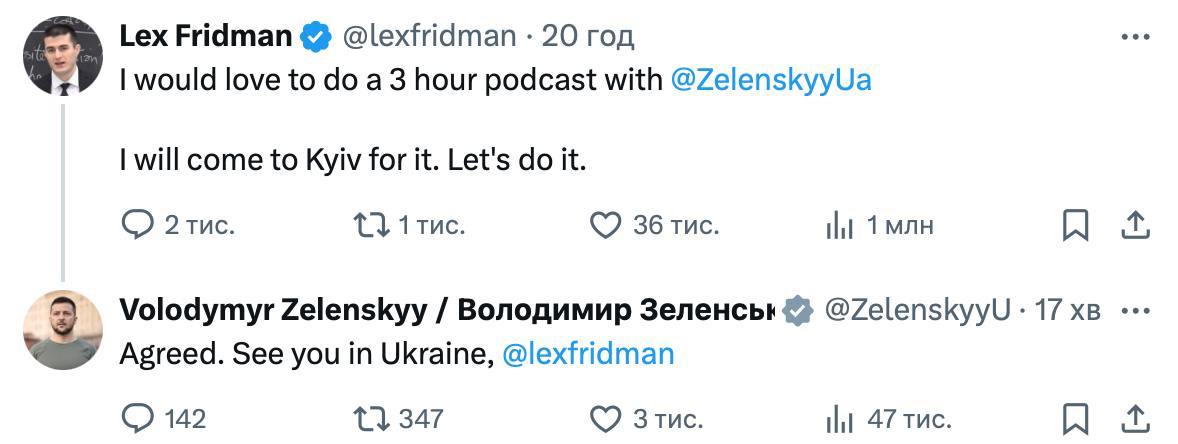Like Zelenskyy's reply tweet
Viewport: 1178px width, 444px height.
point(605,417)
